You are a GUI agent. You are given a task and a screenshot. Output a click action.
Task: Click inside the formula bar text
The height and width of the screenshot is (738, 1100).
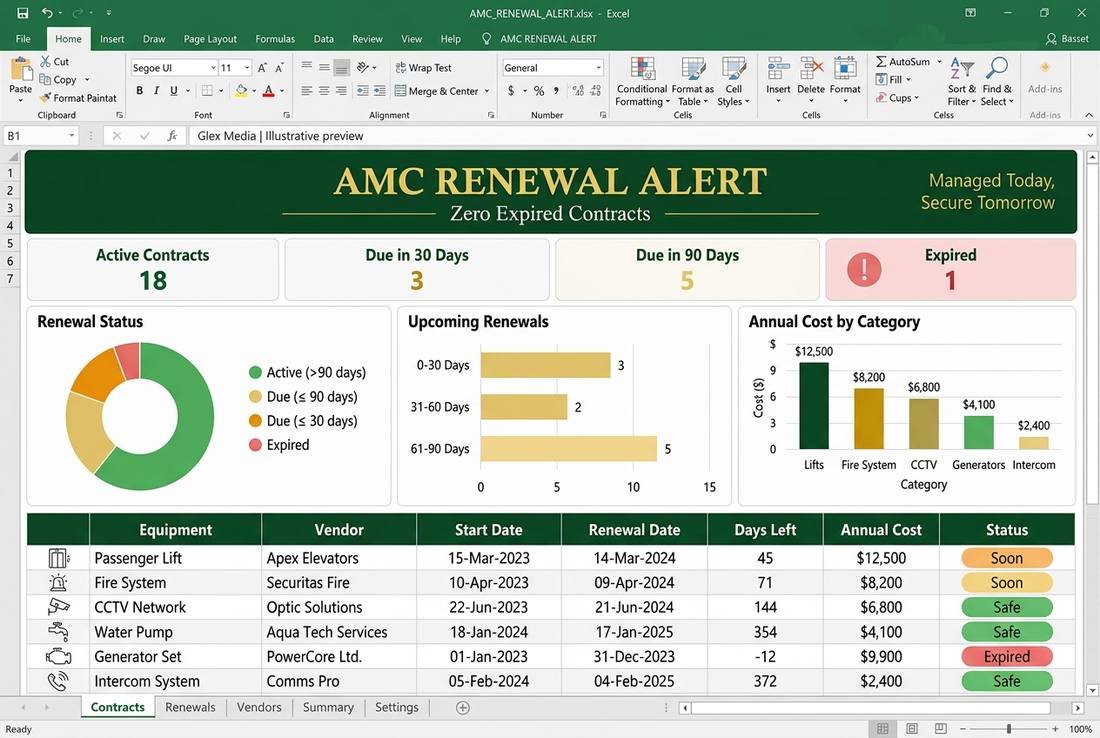281,136
